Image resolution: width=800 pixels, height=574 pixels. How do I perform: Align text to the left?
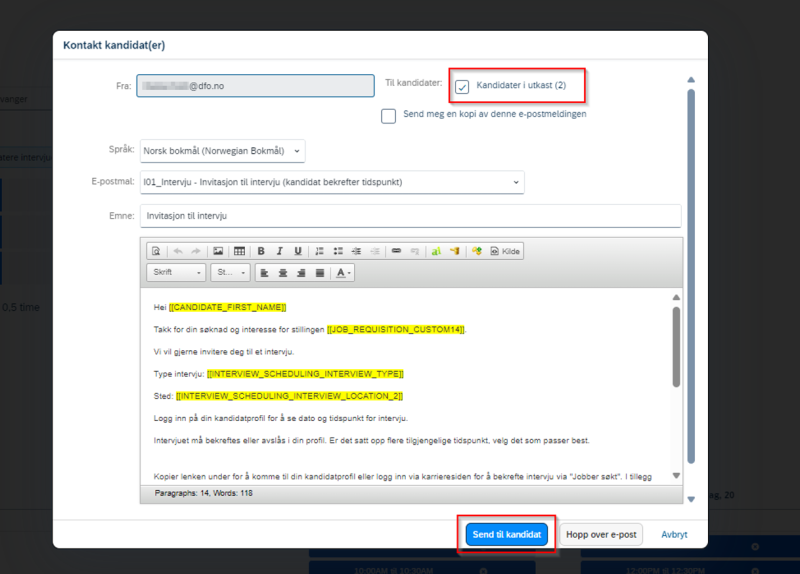pos(264,273)
